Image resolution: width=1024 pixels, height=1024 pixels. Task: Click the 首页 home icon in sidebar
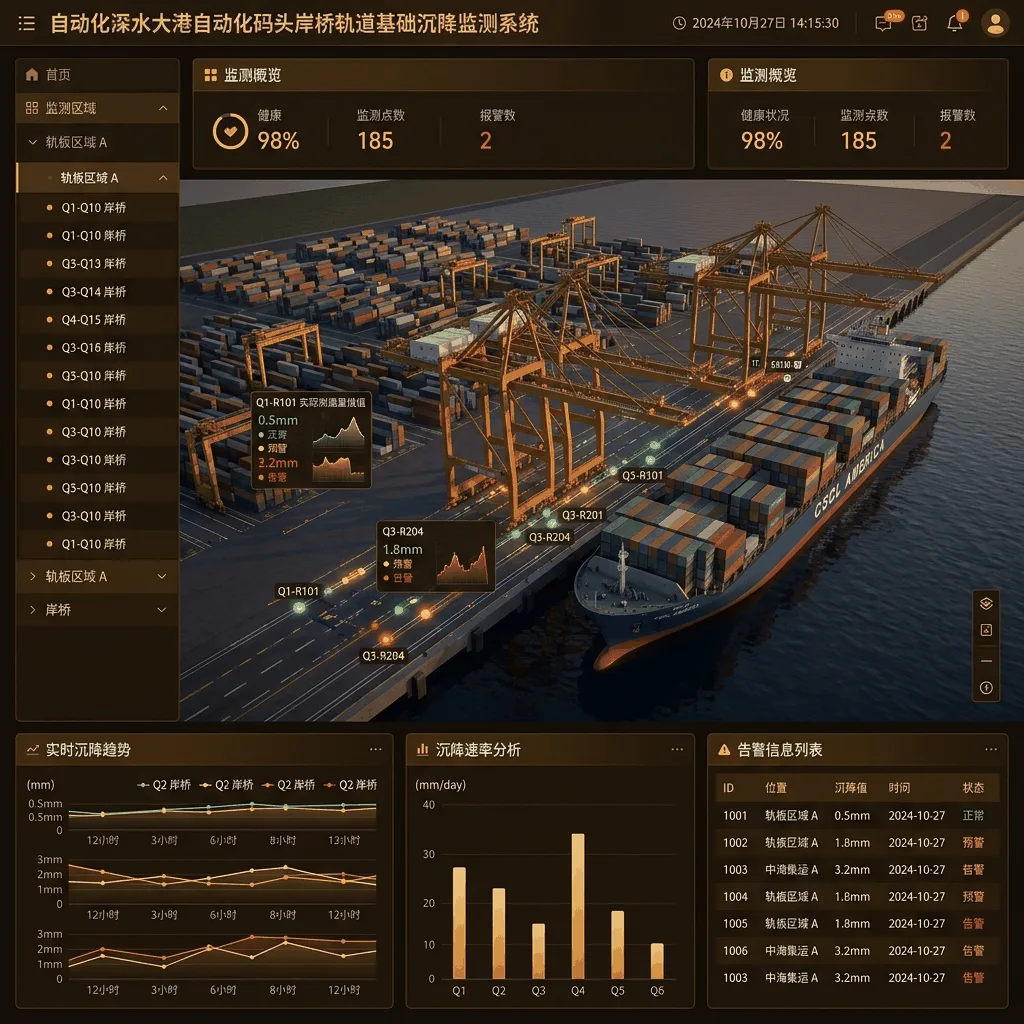point(31,74)
